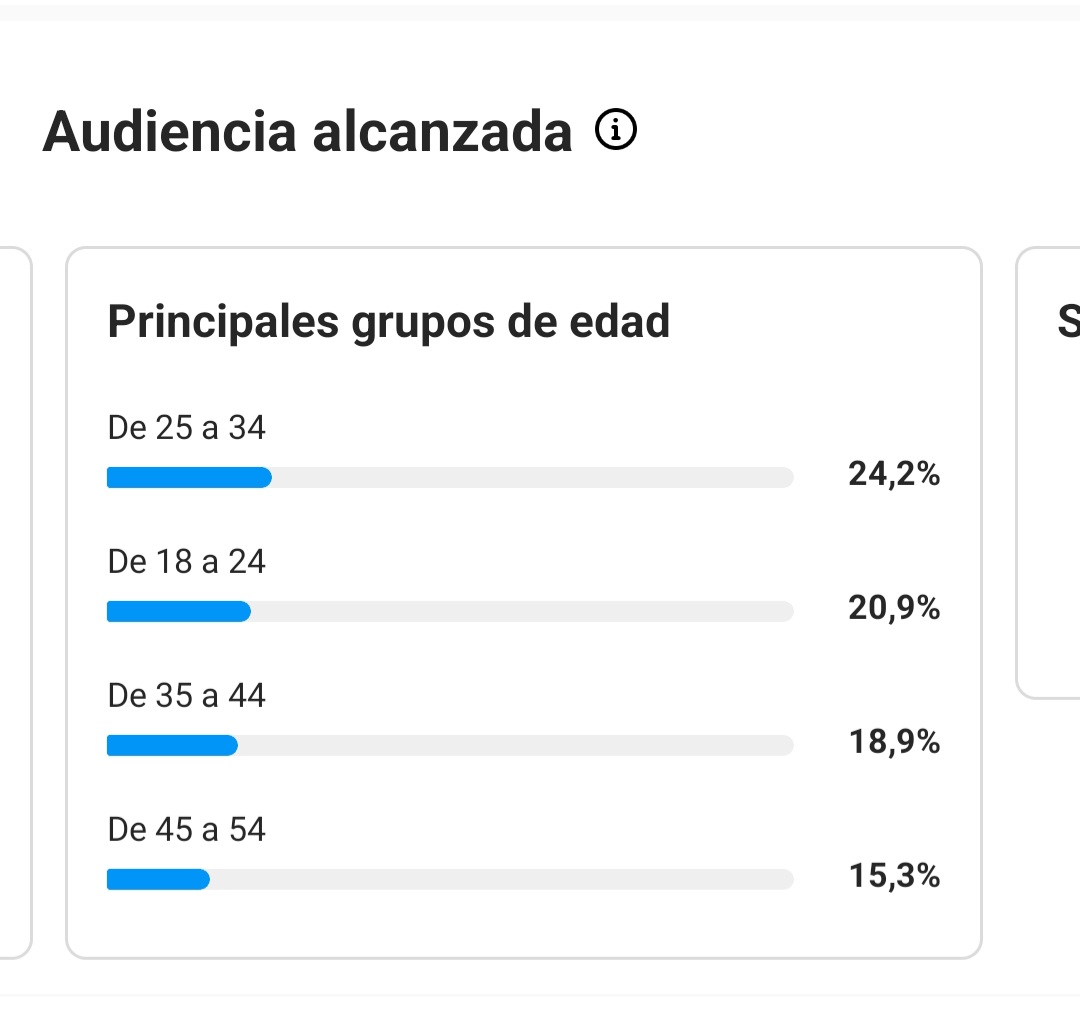Click the blue bar for De 35 a 44
The width and height of the screenshot is (1080, 1031).
click(x=172, y=745)
